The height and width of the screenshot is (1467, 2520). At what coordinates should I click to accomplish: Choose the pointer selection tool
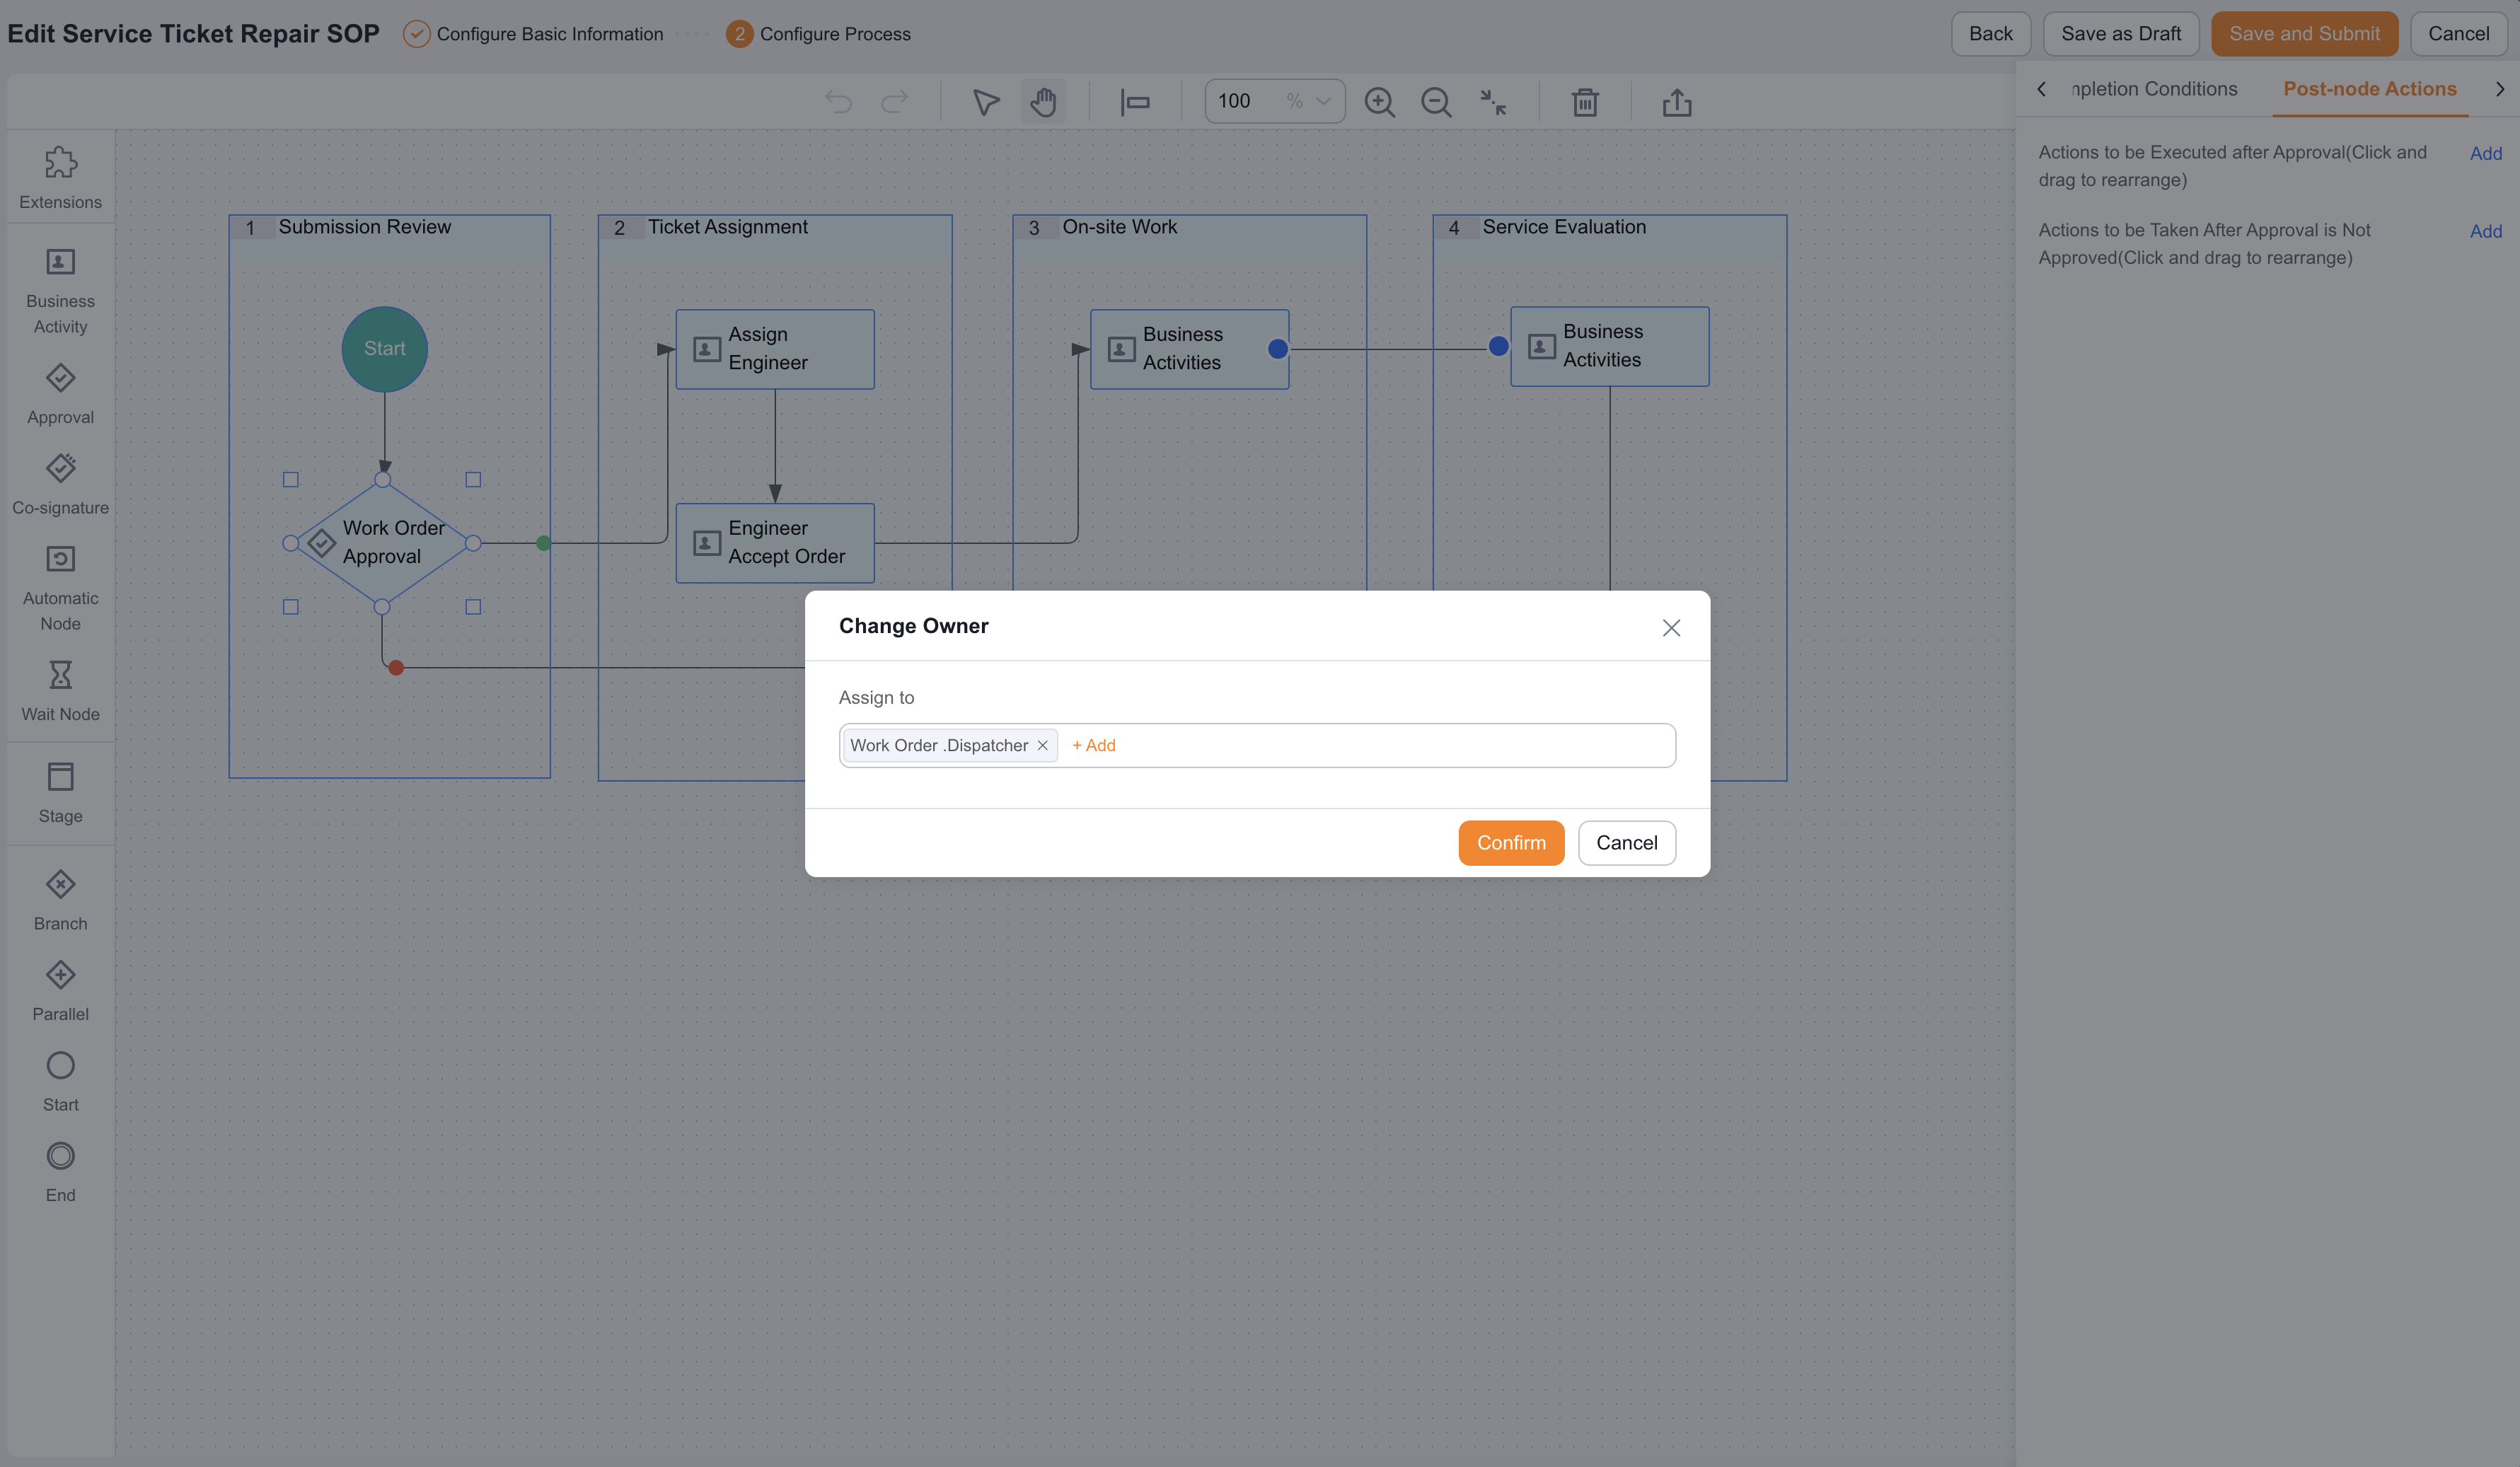[x=986, y=102]
